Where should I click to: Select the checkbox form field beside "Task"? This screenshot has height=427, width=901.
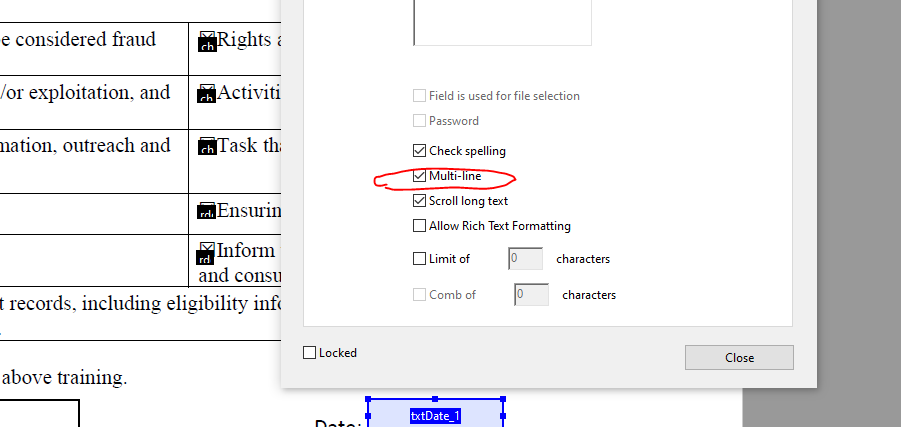[x=207, y=146]
